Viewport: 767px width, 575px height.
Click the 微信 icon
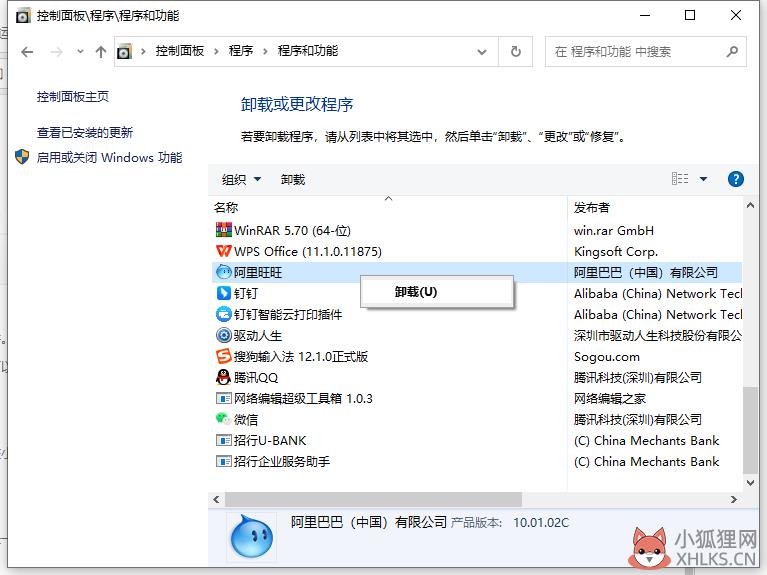point(224,419)
